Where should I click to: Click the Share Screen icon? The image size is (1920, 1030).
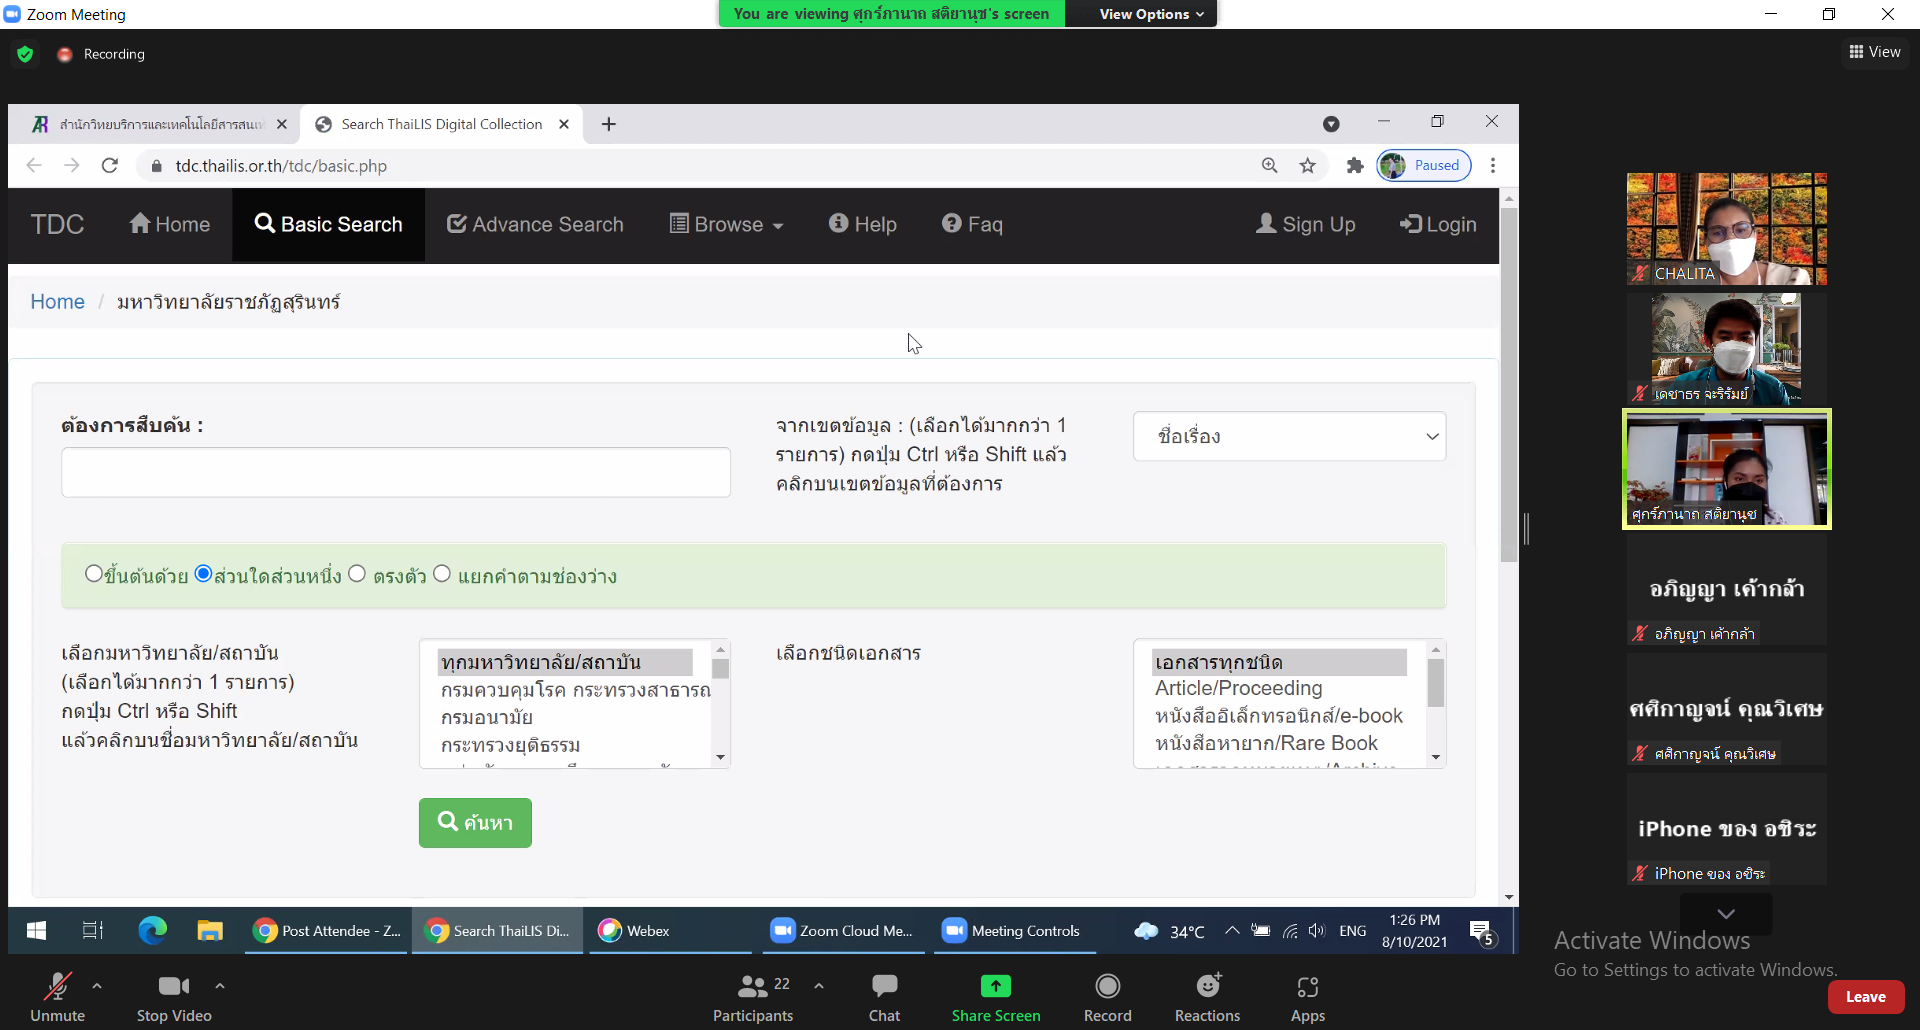tap(995, 987)
